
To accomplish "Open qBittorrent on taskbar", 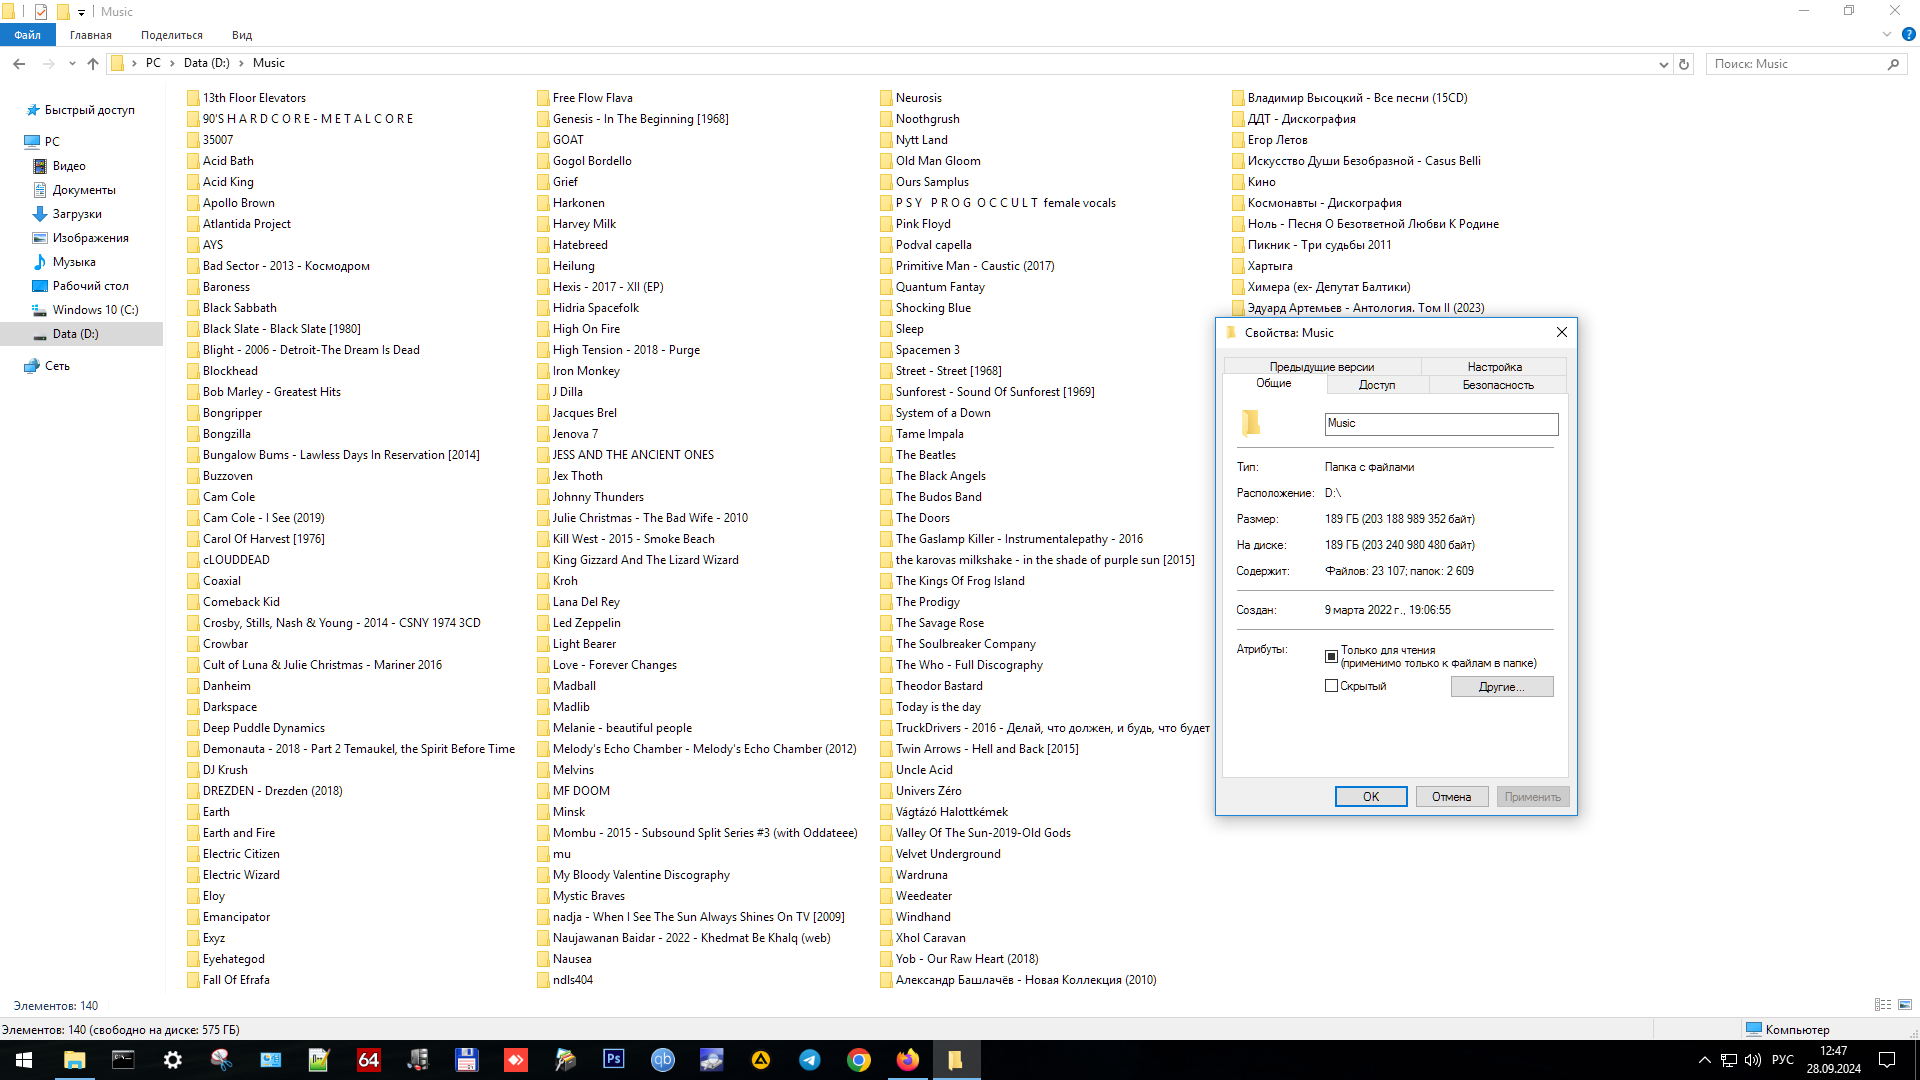I will (x=663, y=1060).
